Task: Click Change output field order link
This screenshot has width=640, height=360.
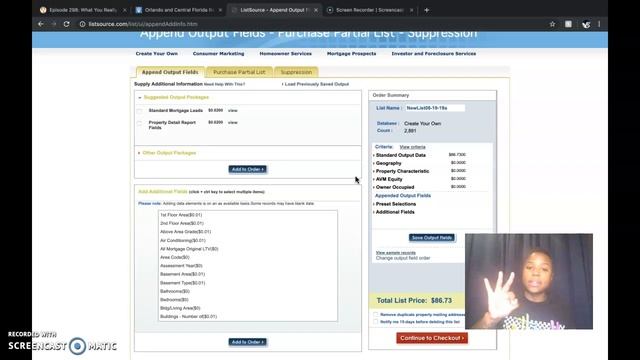Action: (x=403, y=258)
